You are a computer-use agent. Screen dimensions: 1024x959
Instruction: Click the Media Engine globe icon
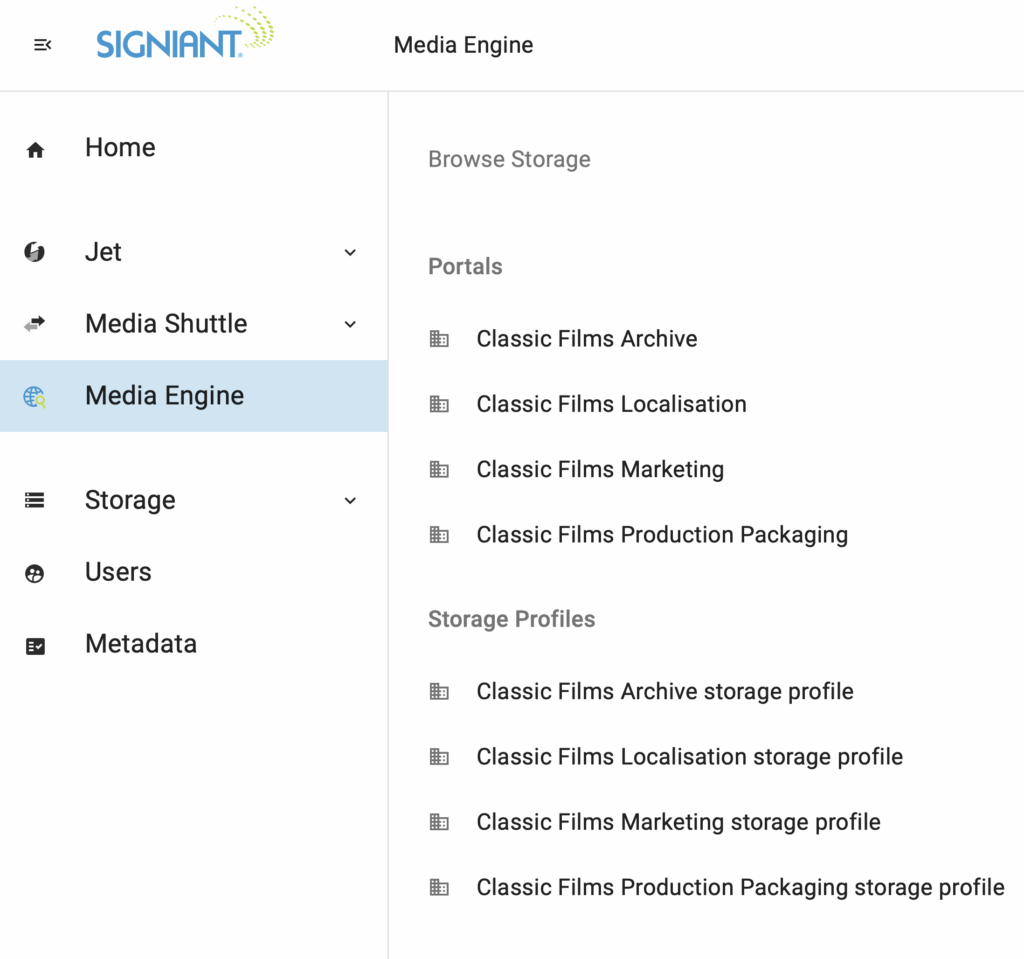click(35, 397)
